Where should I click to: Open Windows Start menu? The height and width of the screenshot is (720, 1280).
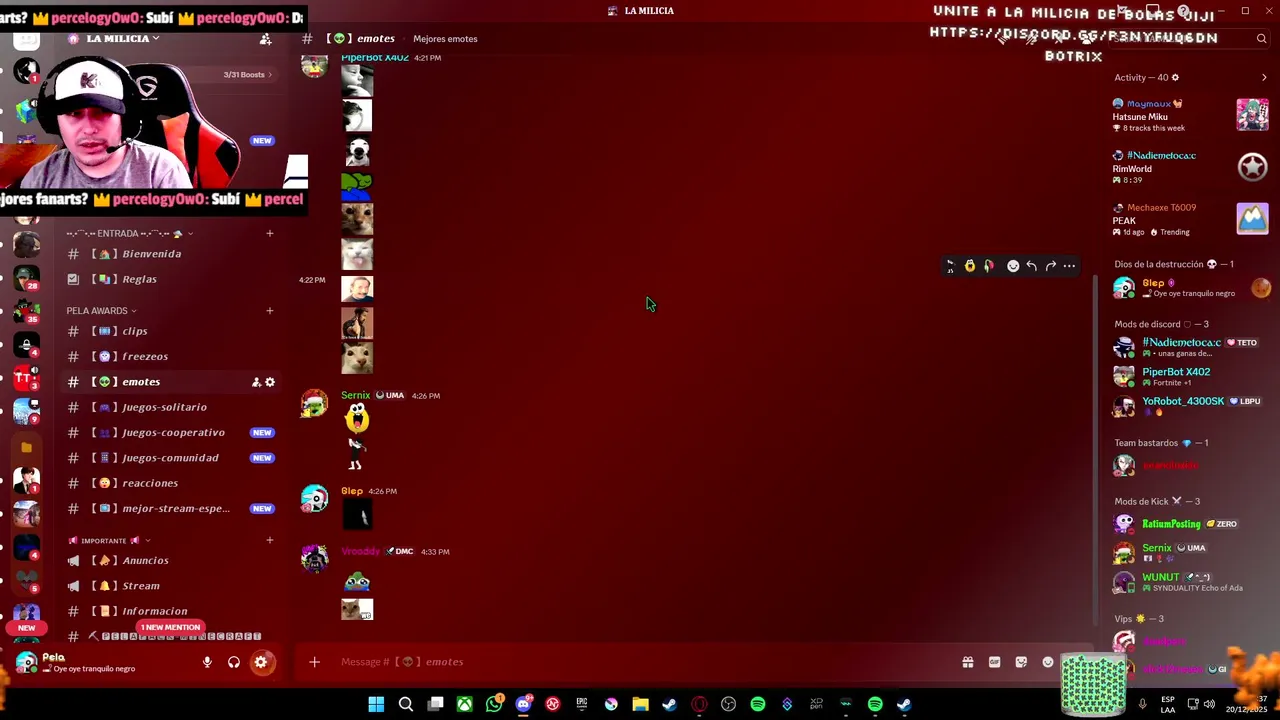(x=376, y=705)
